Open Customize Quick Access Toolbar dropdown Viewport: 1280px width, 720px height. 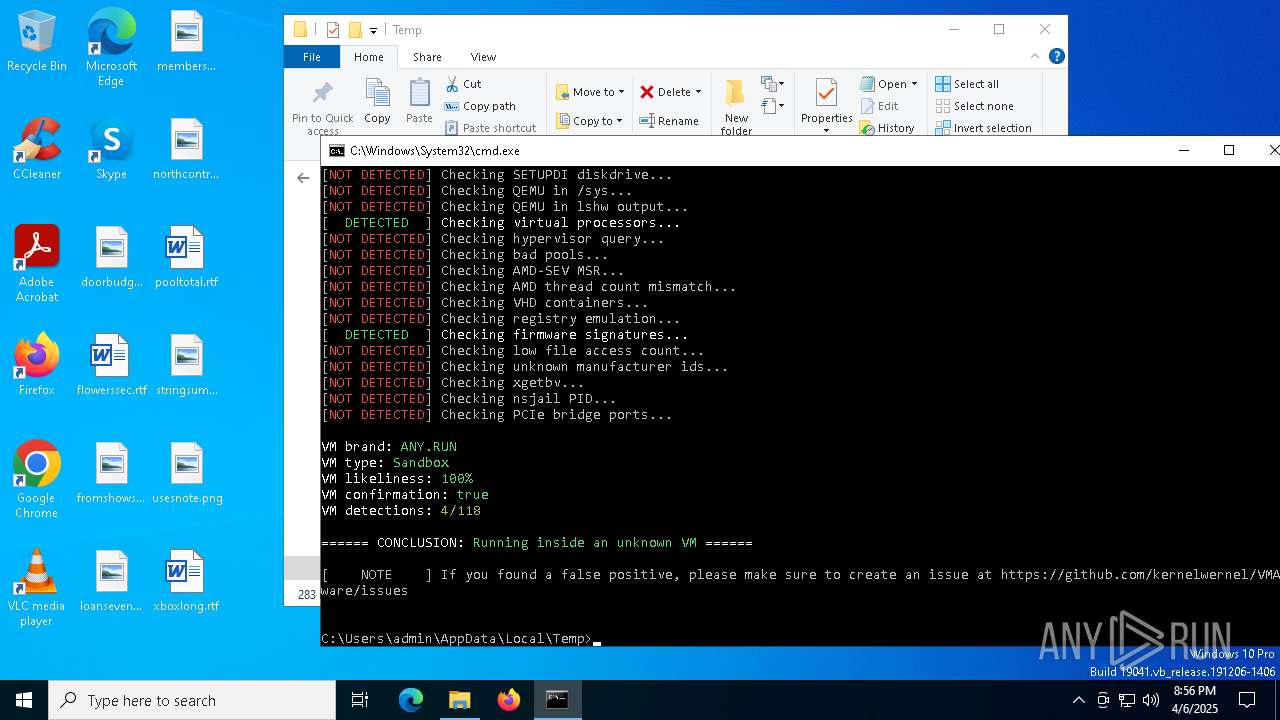point(373,30)
